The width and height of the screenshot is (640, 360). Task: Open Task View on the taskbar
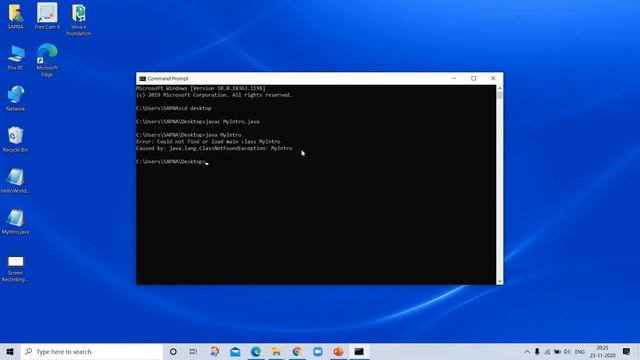[x=193, y=351]
